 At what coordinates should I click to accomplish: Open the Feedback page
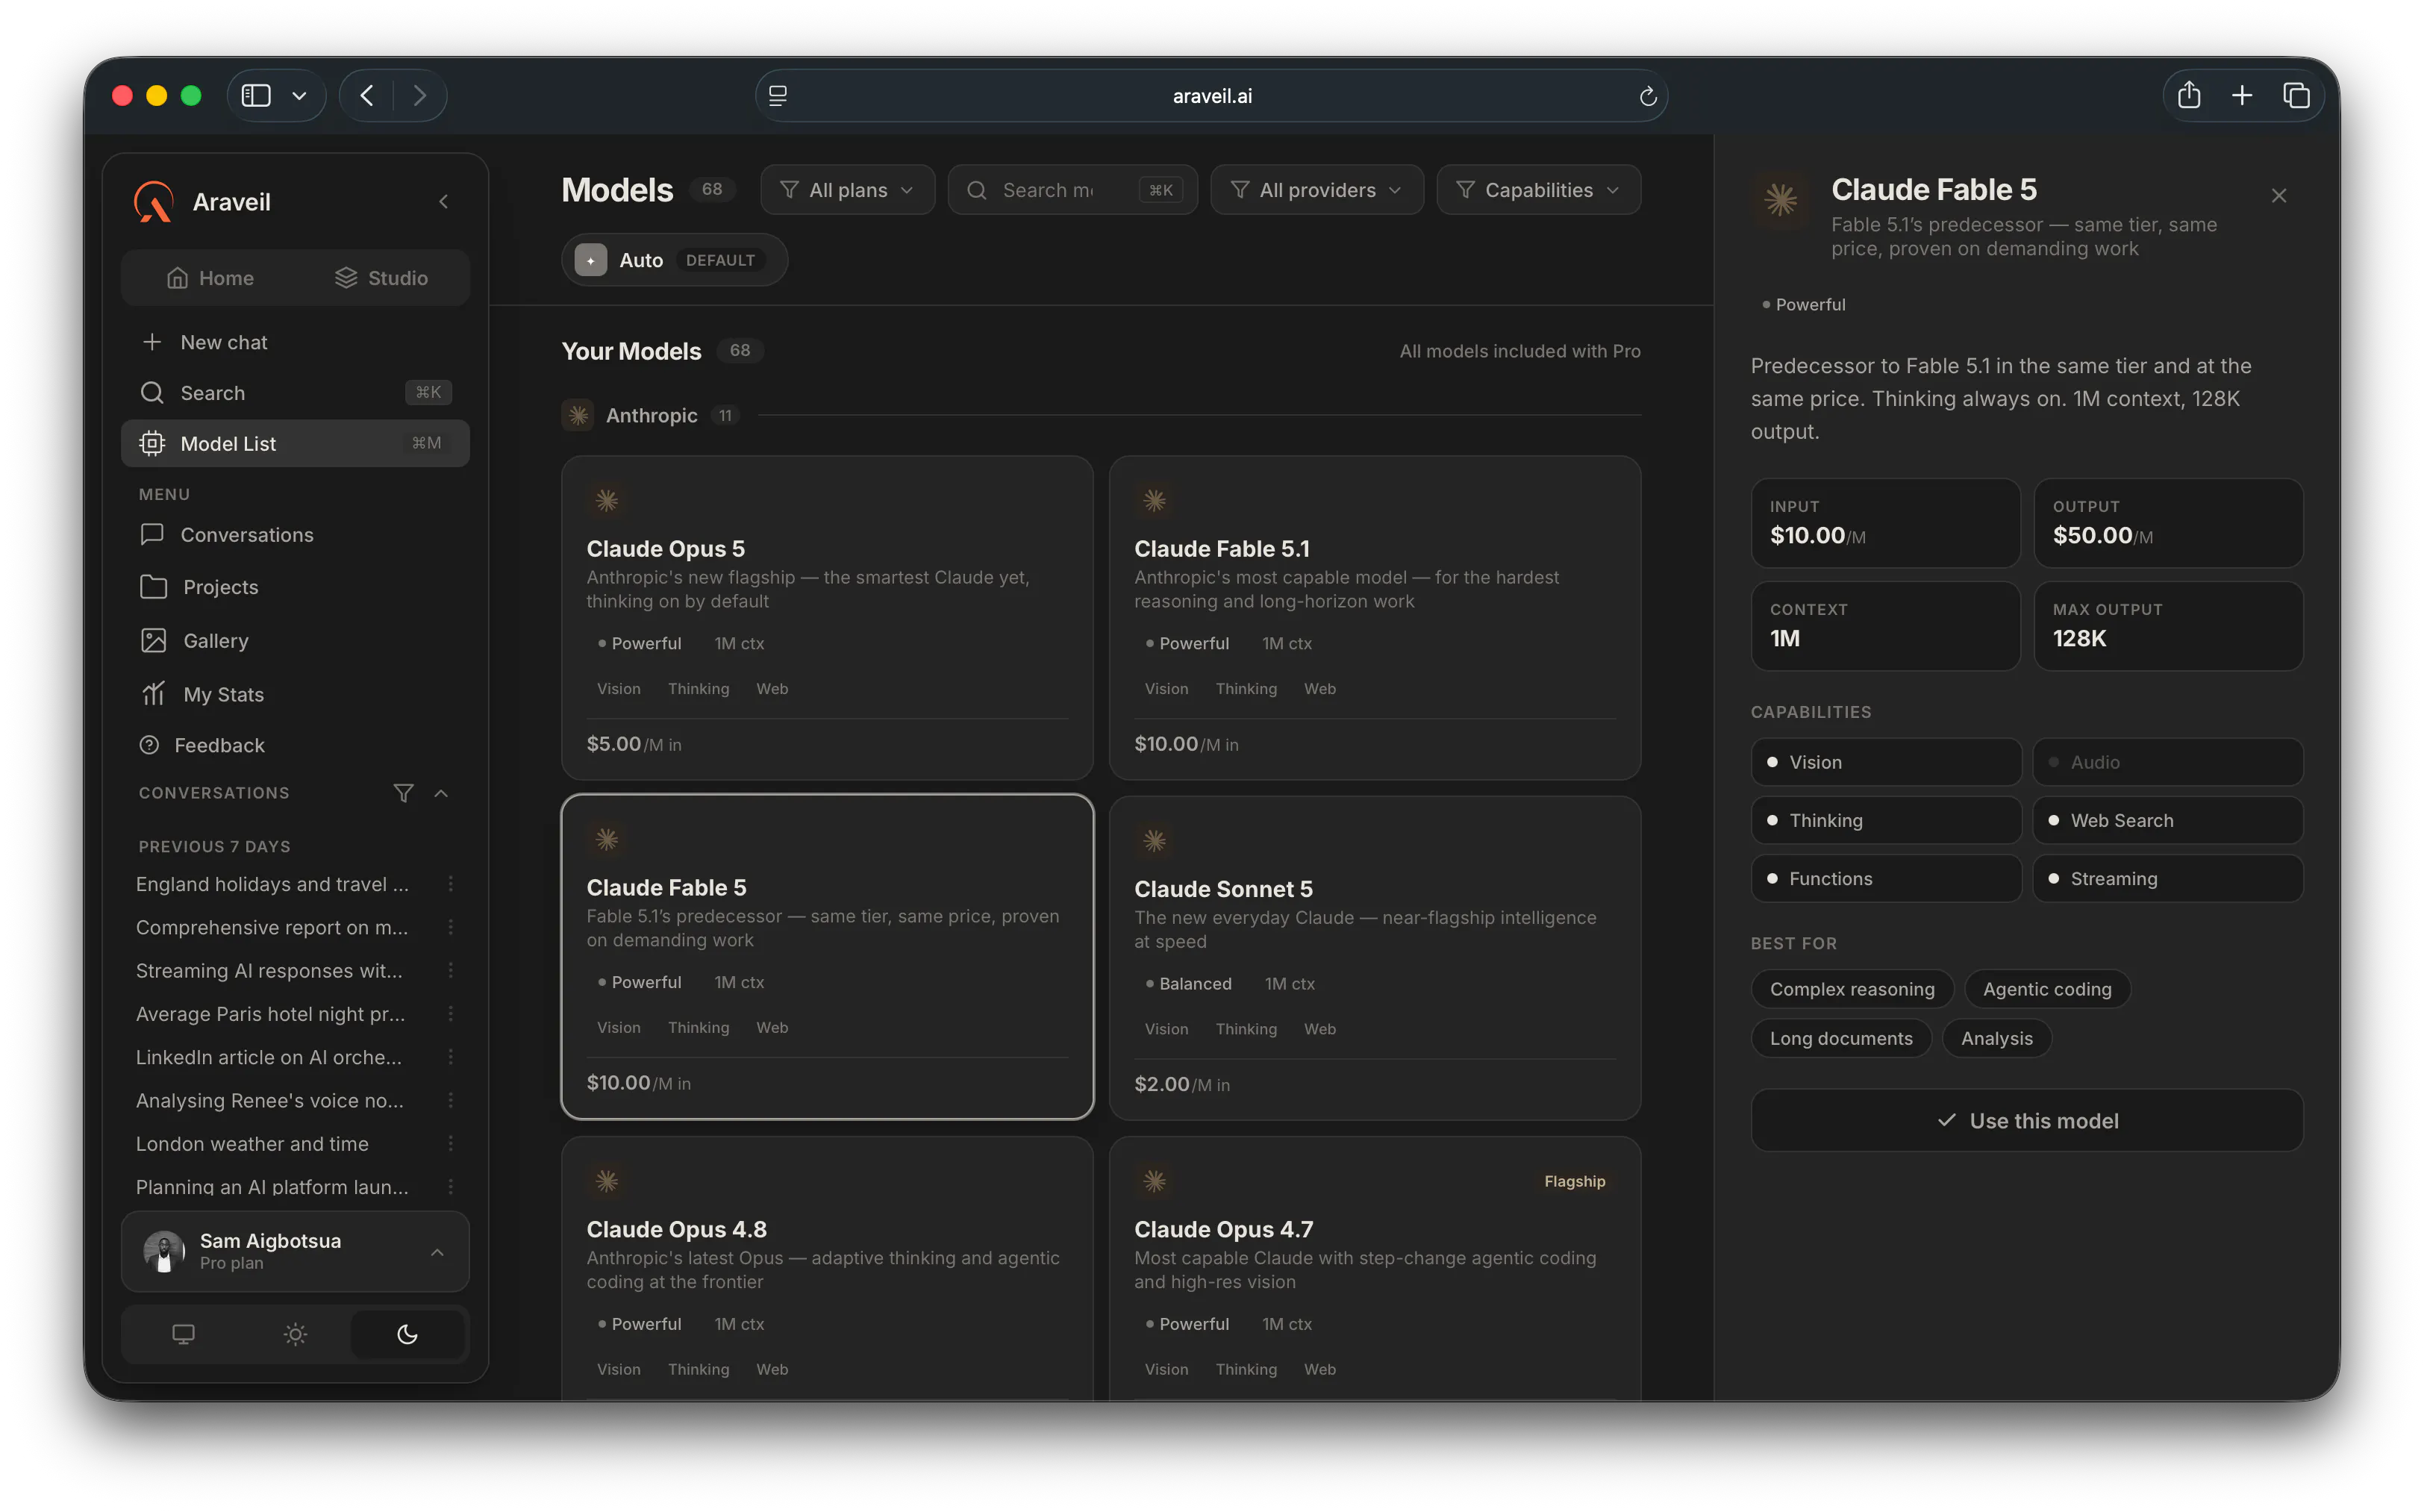295,745
